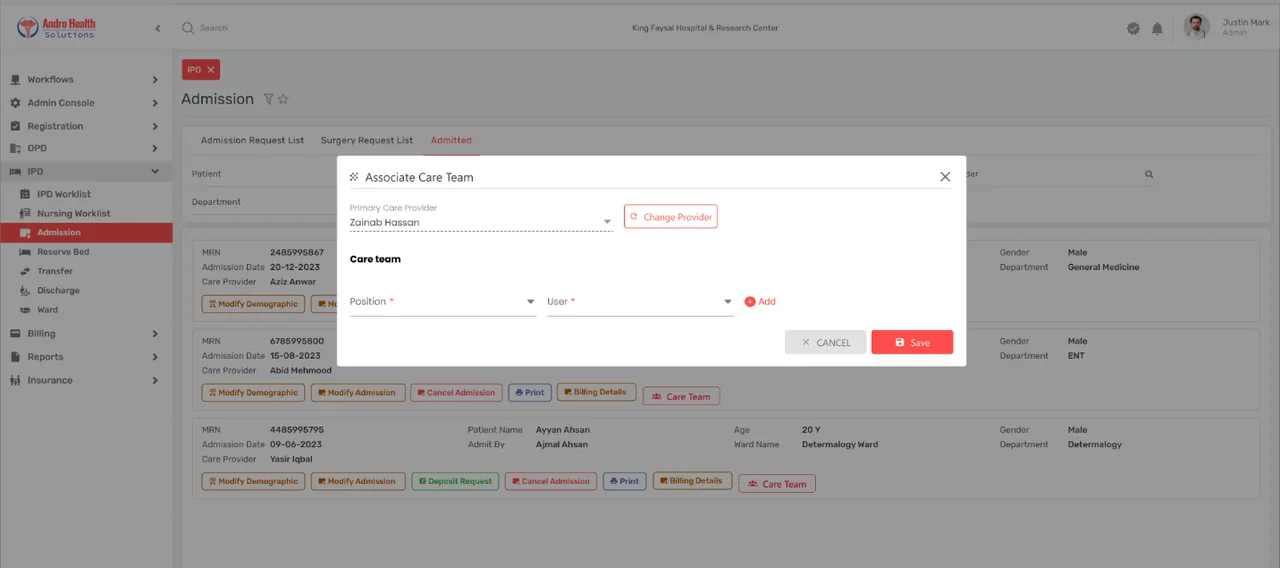Open the verified checkmark icon in header
The width and height of the screenshot is (1280, 568).
pos(1133,28)
